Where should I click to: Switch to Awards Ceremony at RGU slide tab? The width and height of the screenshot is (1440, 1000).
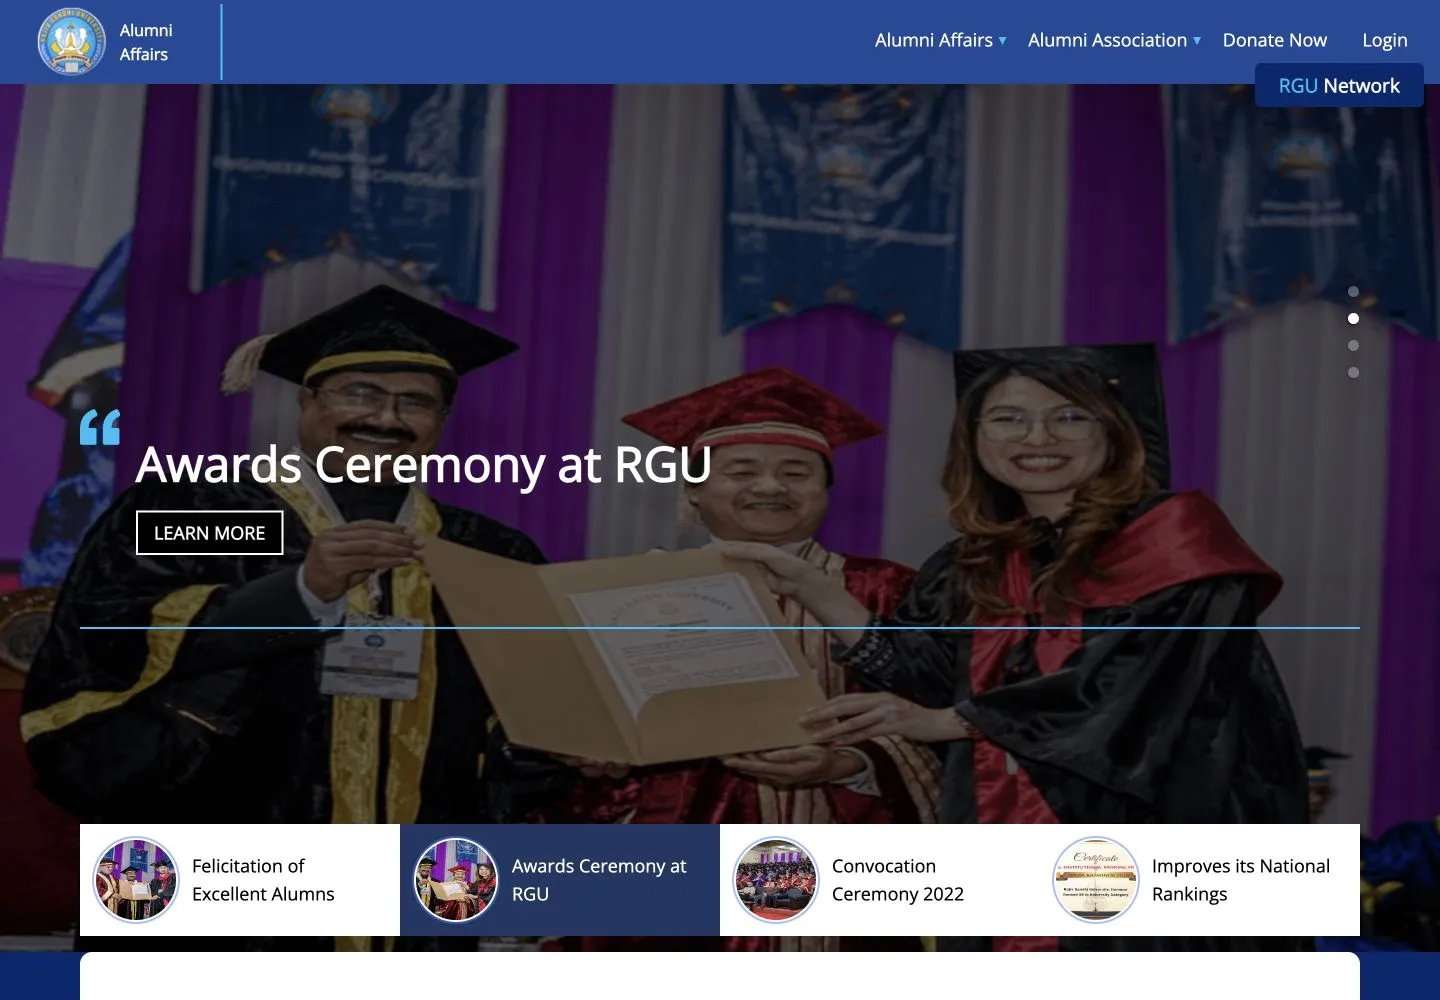pyautogui.click(x=560, y=880)
